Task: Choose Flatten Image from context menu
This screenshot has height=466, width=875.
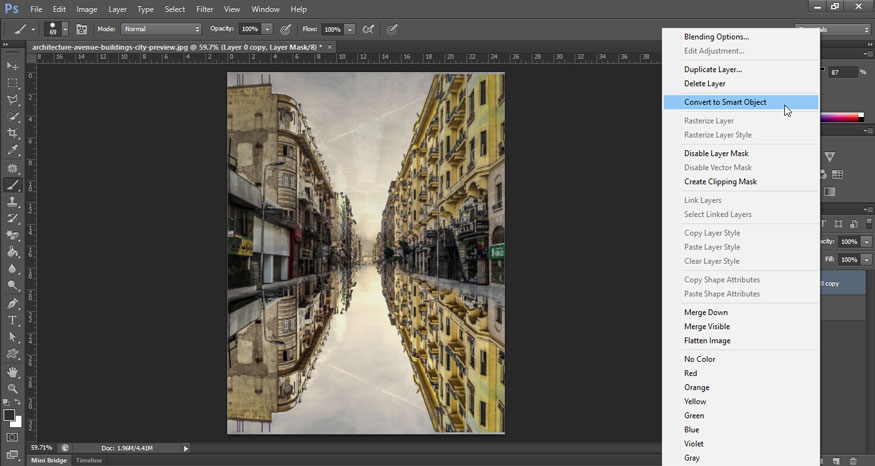Action: [741, 340]
